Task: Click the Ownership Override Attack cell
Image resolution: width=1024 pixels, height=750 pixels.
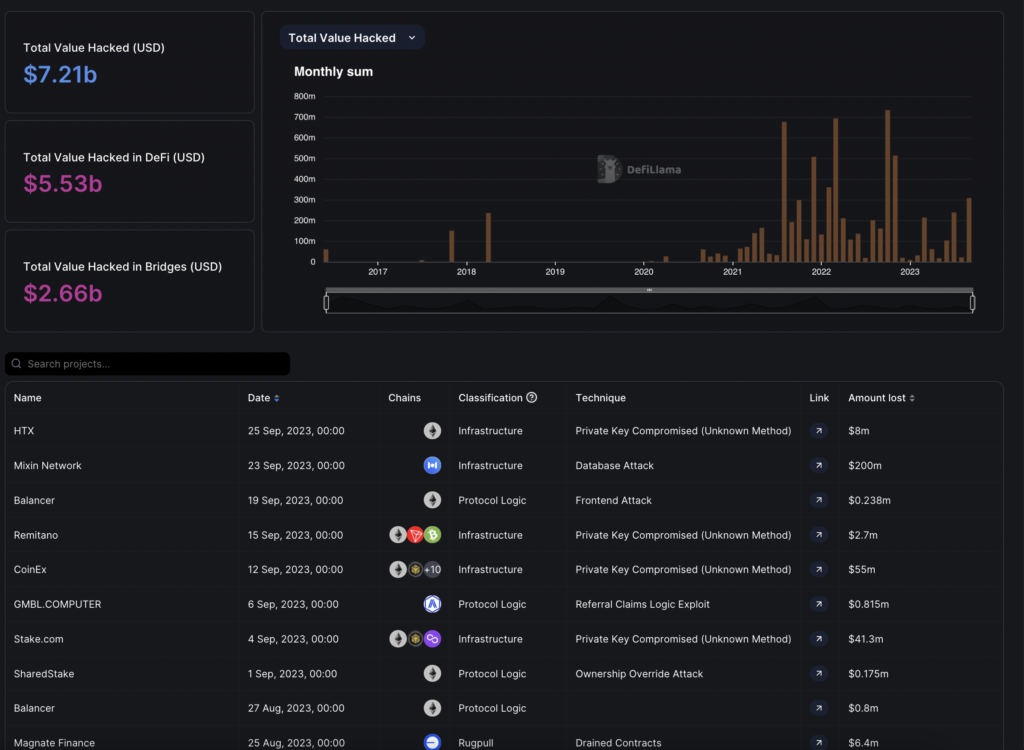Action: [639, 674]
